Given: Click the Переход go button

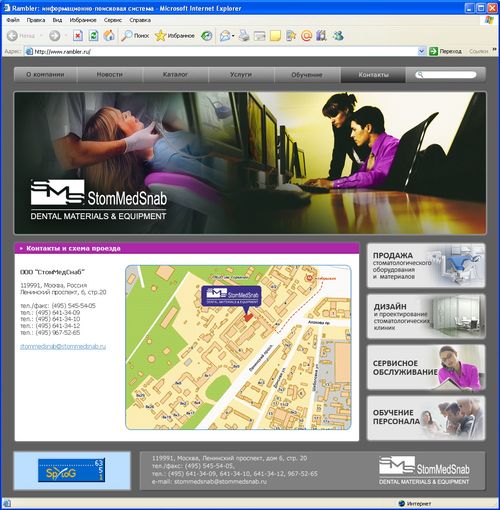Looking at the screenshot, I should click(x=445, y=51).
